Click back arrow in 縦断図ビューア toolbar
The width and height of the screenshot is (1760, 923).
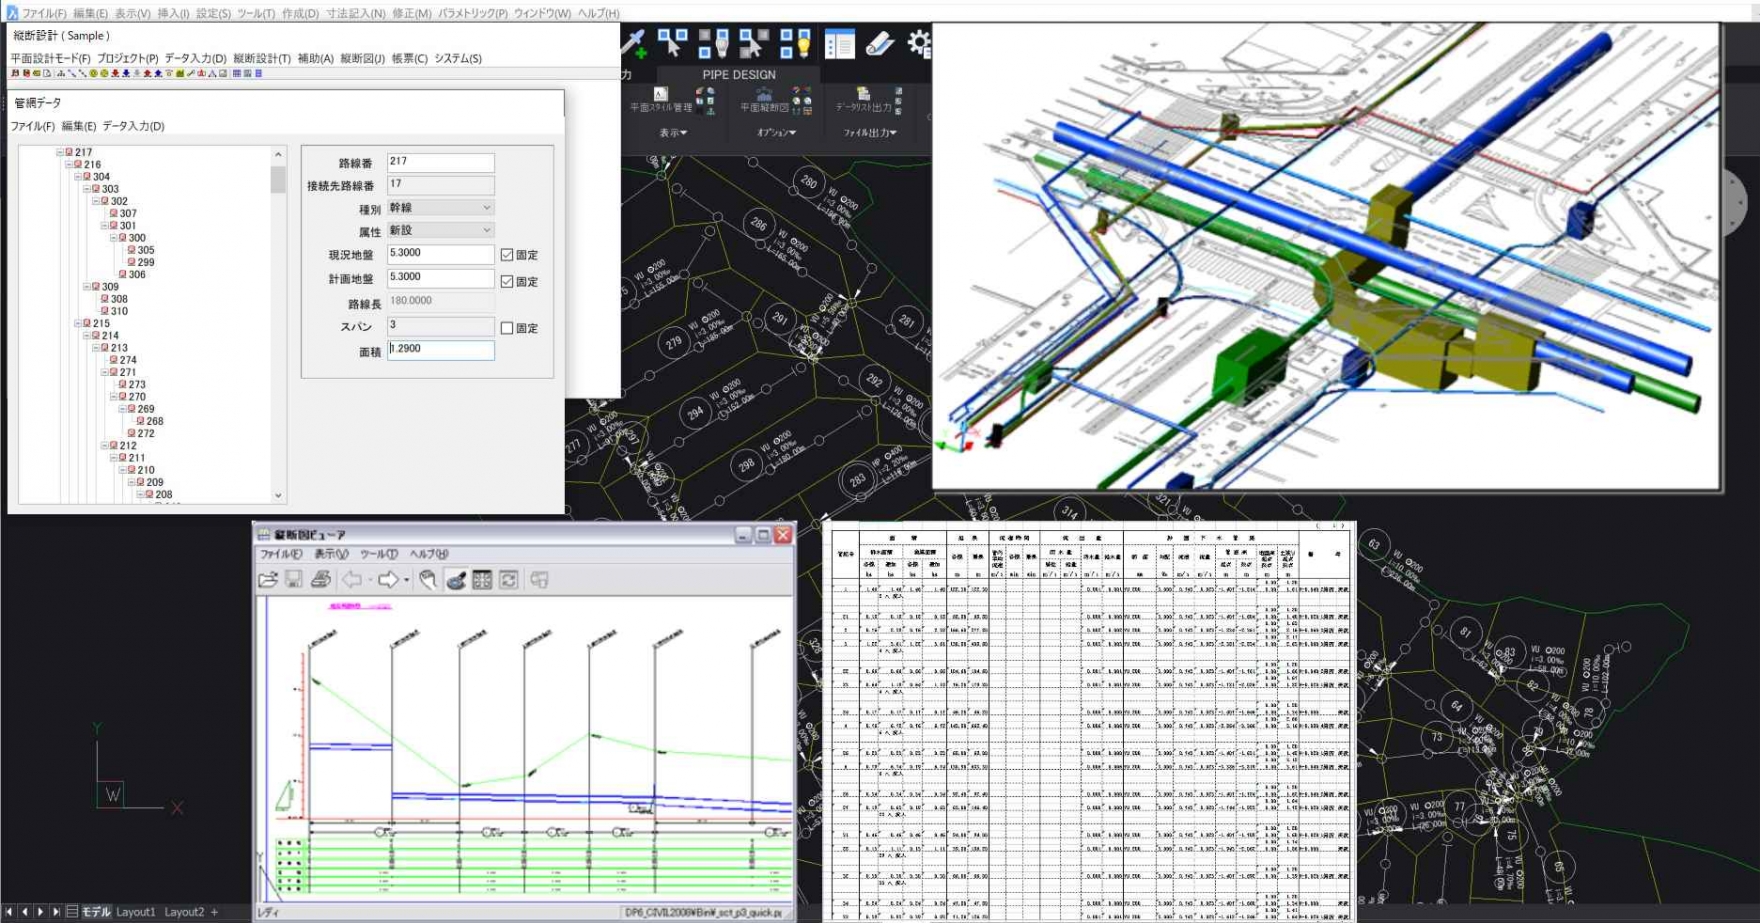[352, 580]
